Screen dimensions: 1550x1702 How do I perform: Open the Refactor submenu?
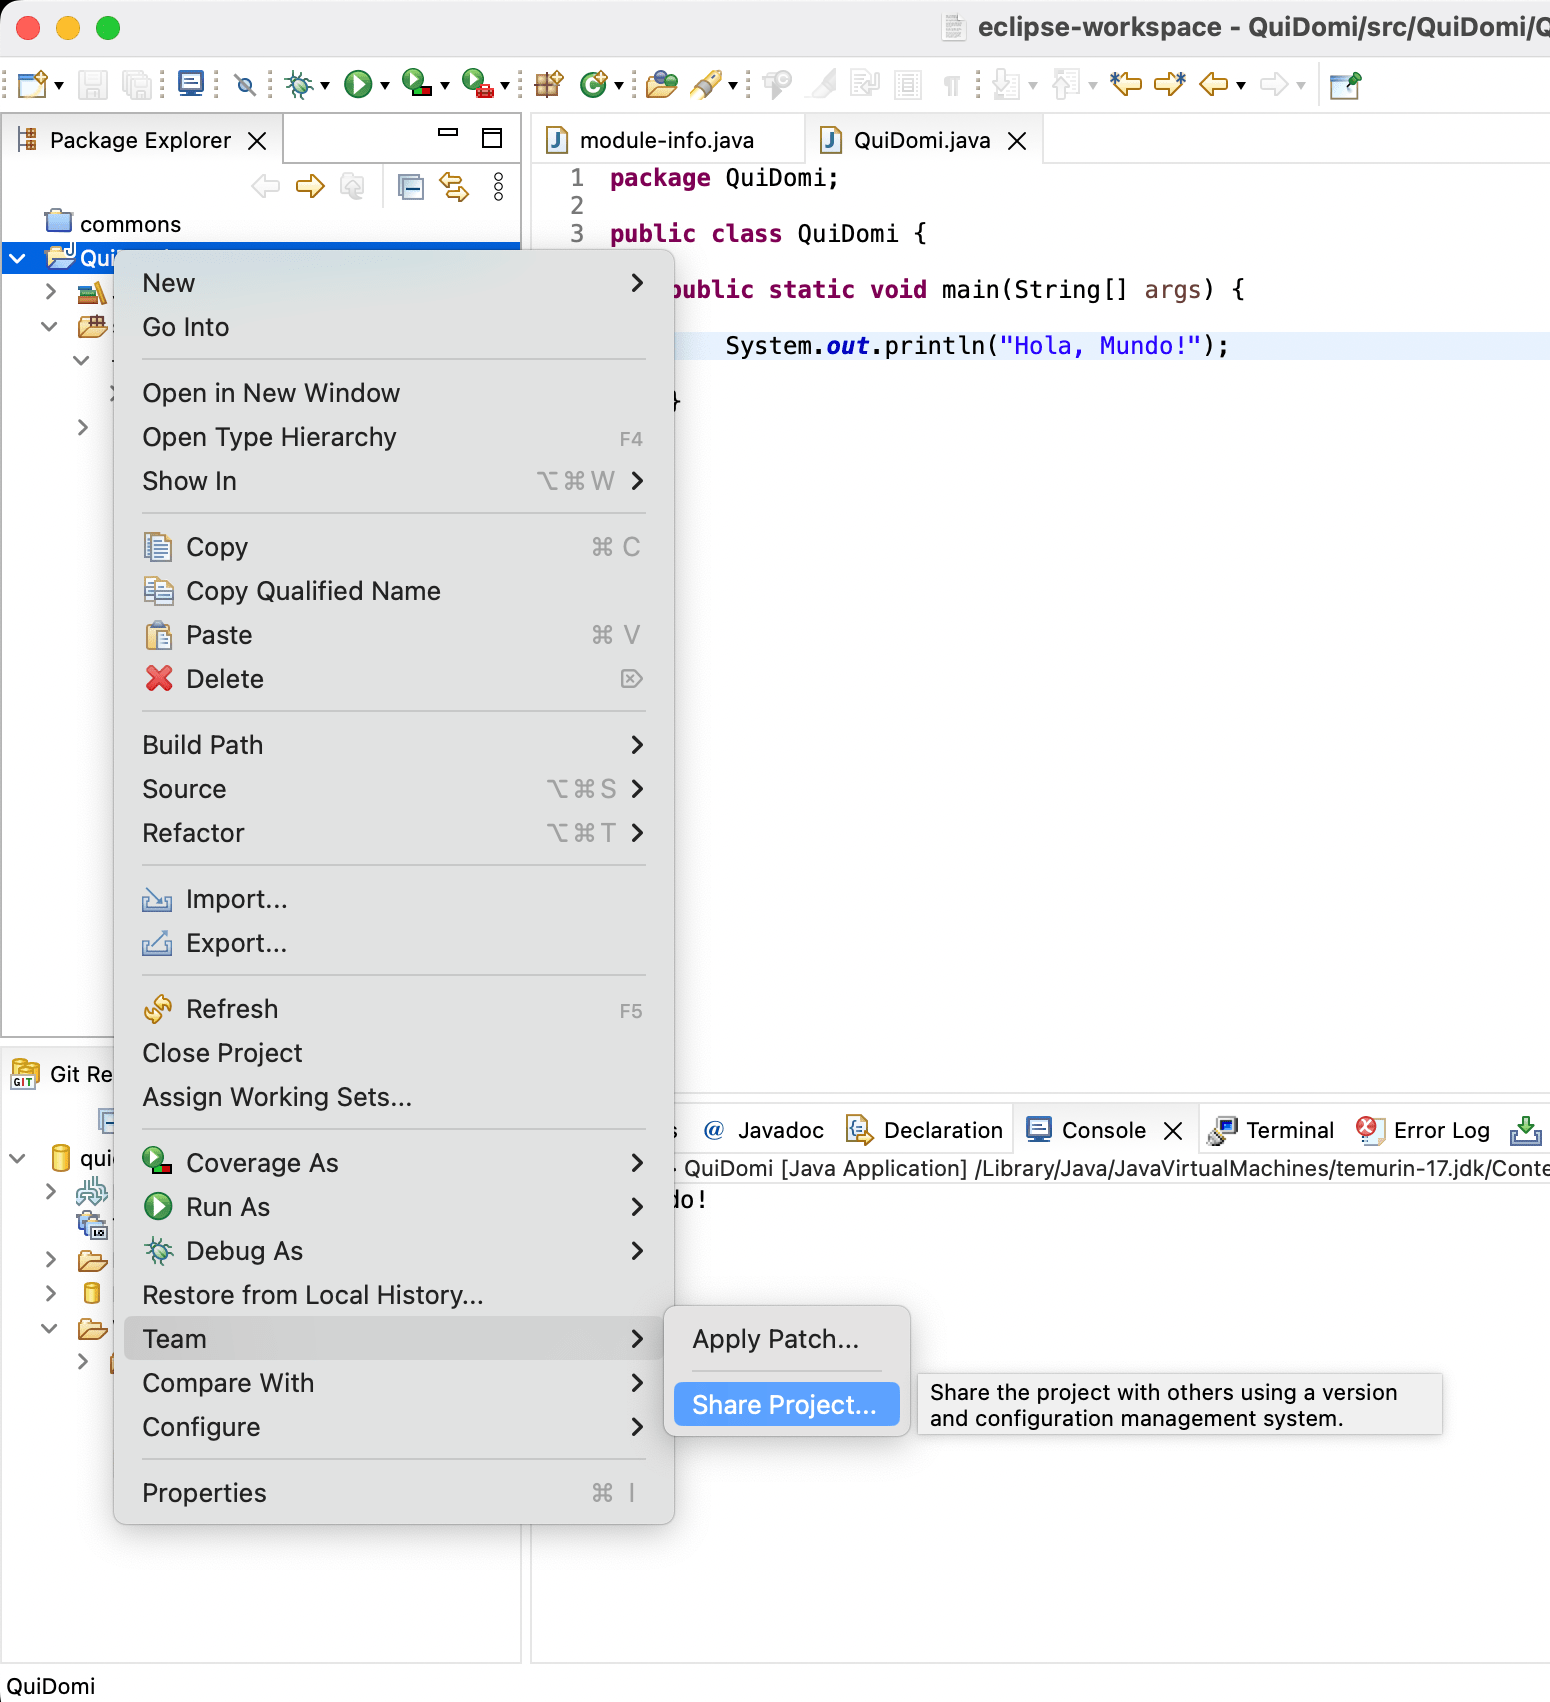click(394, 833)
